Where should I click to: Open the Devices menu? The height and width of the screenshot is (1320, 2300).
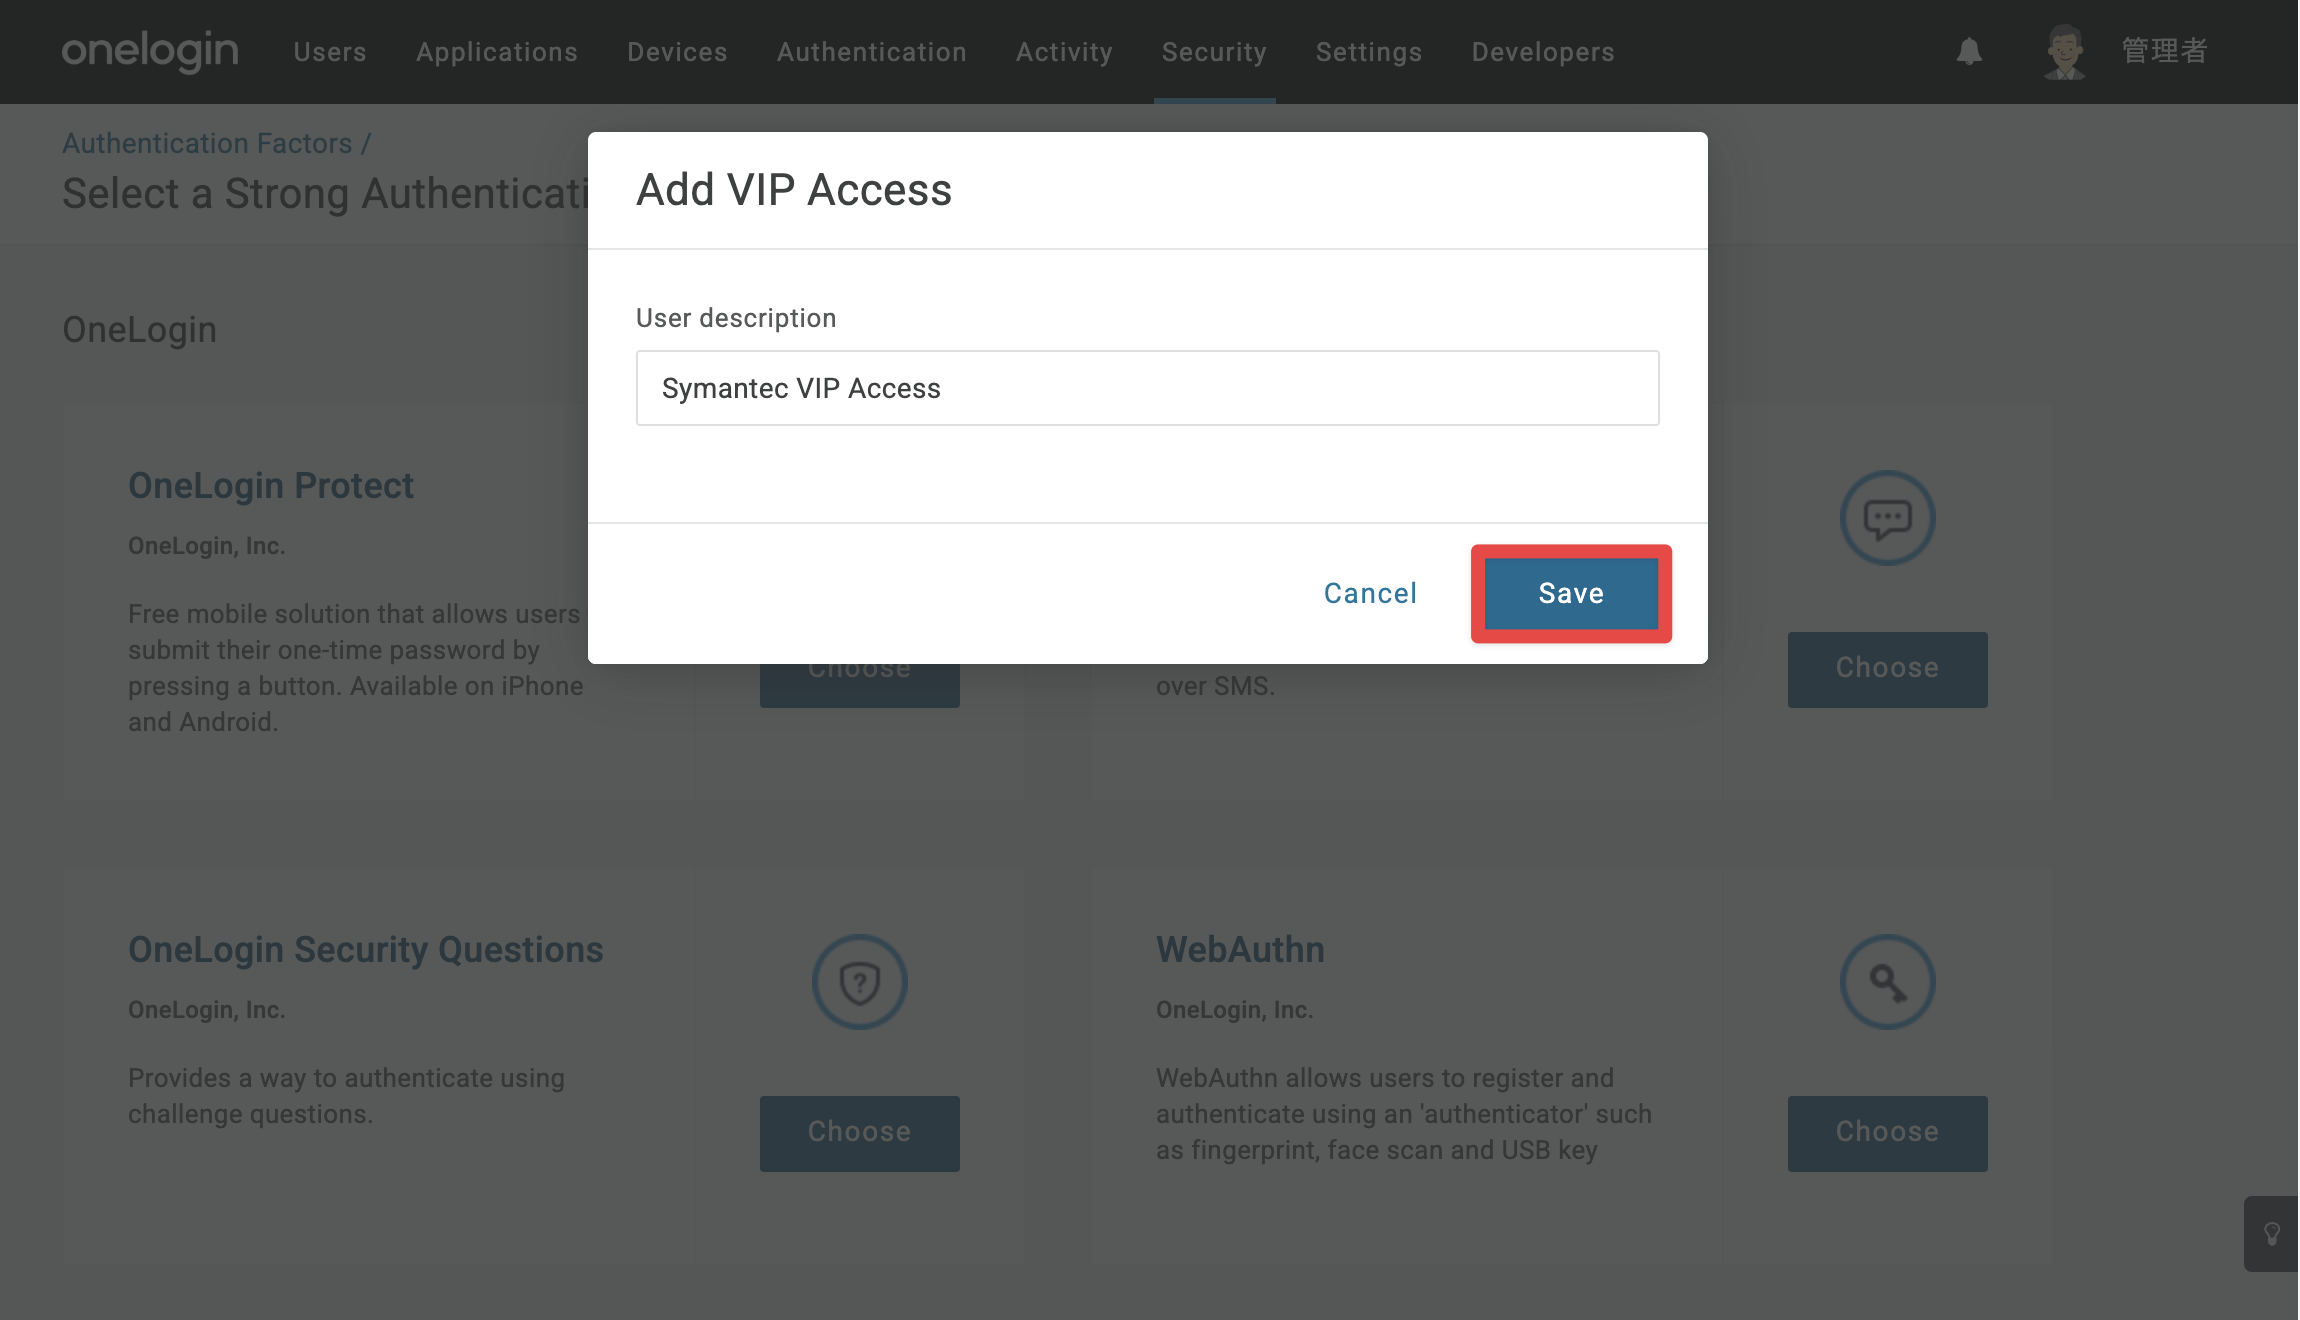677,52
